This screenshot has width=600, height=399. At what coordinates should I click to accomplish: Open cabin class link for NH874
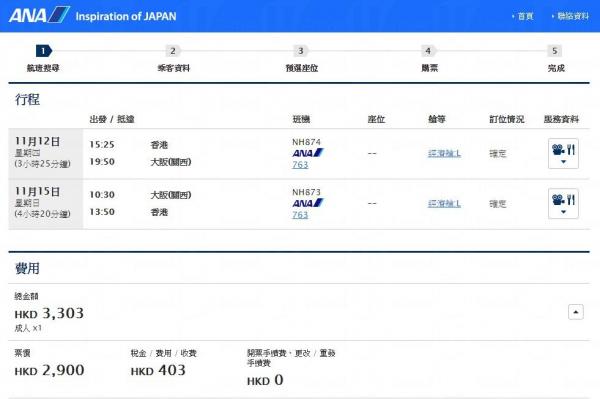[x=444, y=153]
